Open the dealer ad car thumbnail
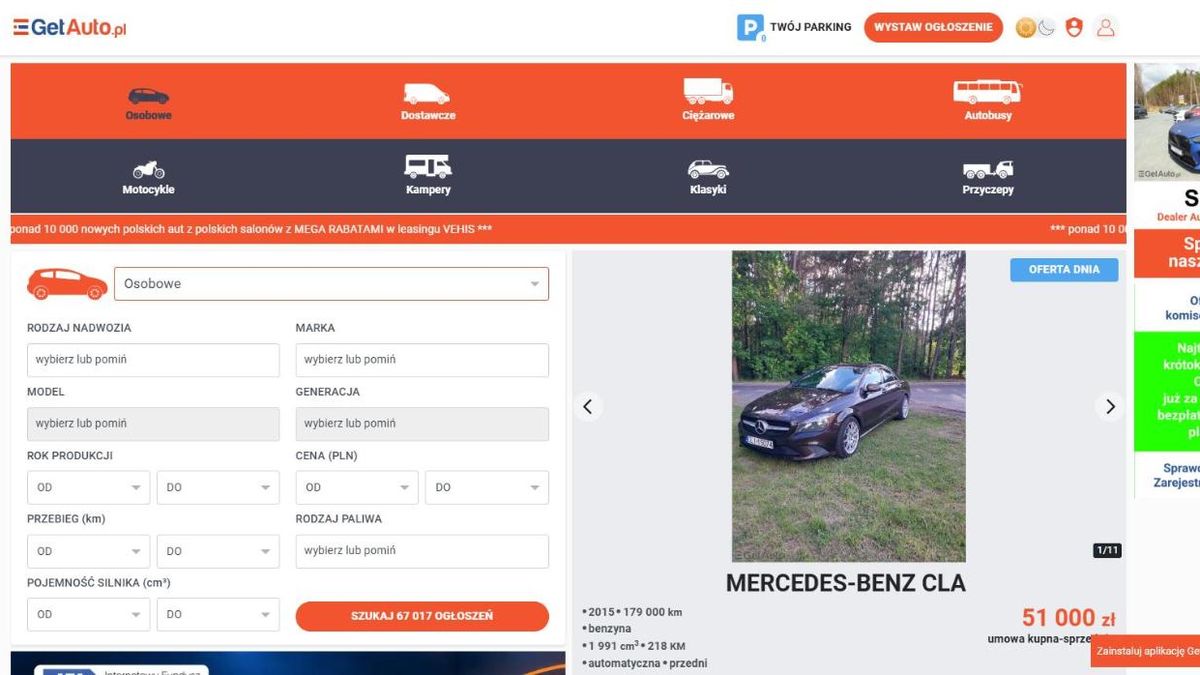Image resolution: width=1200 pixels, height=675 pixels. coord(1167,122)
